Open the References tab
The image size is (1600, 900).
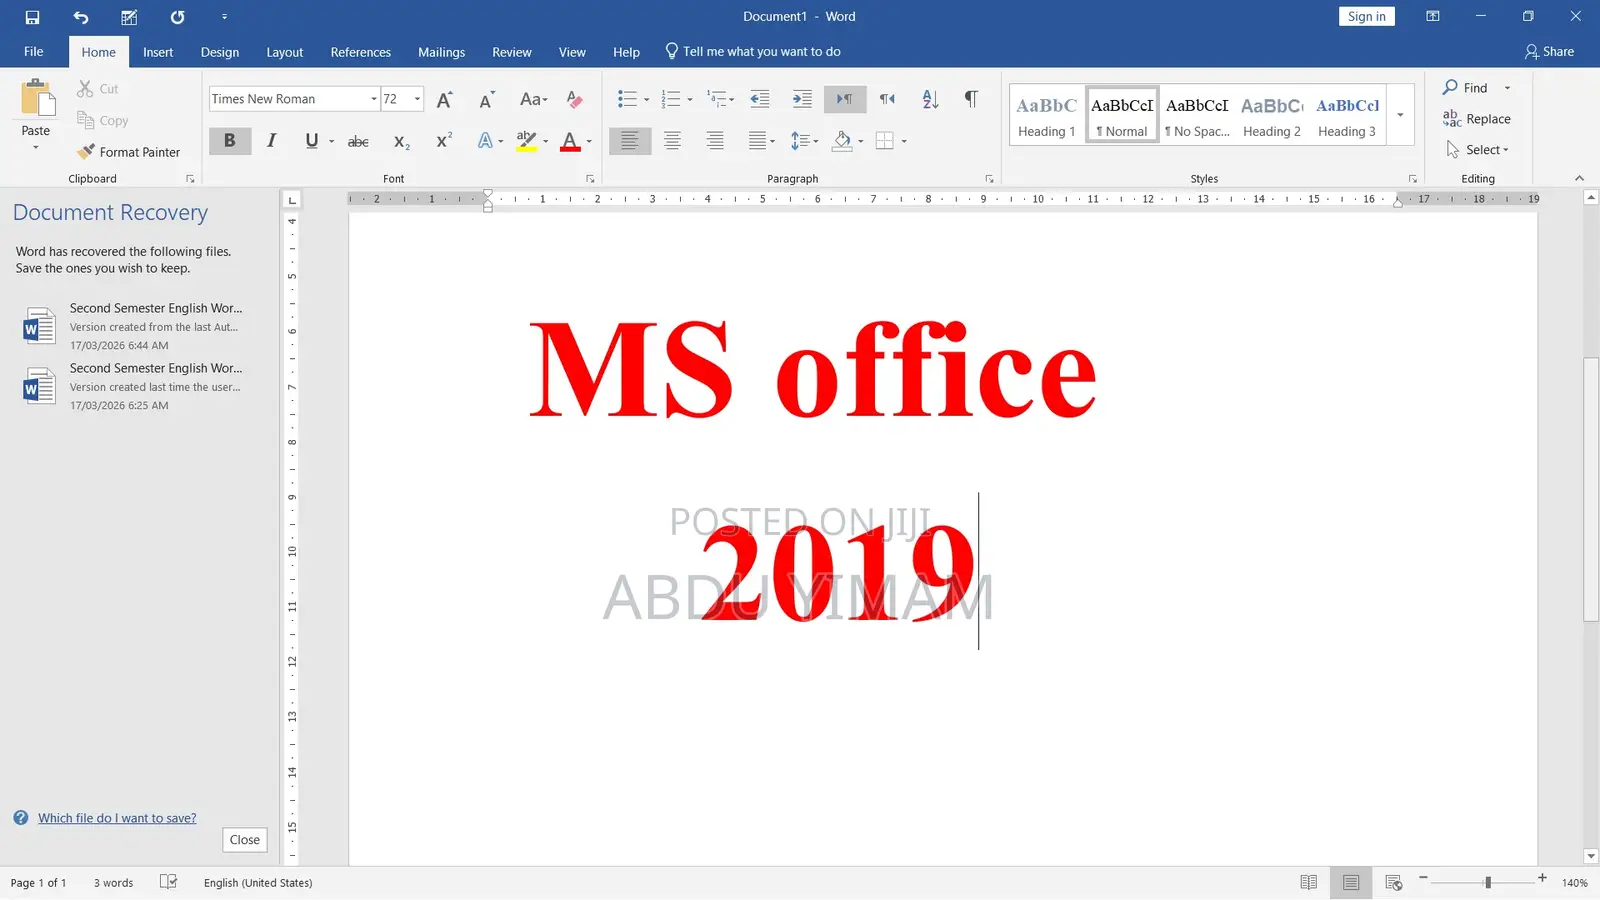tap(361, 52)
